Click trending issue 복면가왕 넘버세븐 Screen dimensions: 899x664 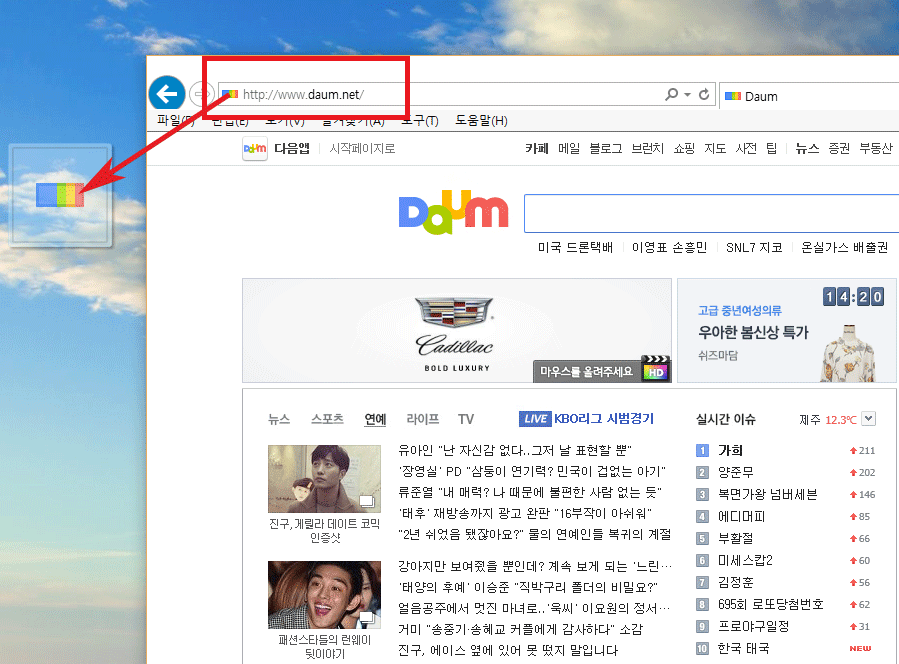point(768,494)
